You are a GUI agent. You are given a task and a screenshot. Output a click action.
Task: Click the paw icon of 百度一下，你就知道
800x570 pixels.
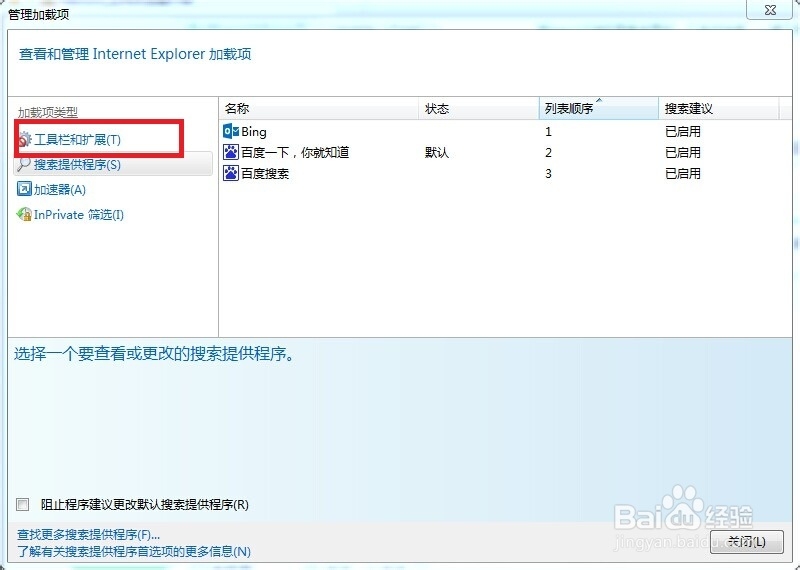(x=231, y=152)
